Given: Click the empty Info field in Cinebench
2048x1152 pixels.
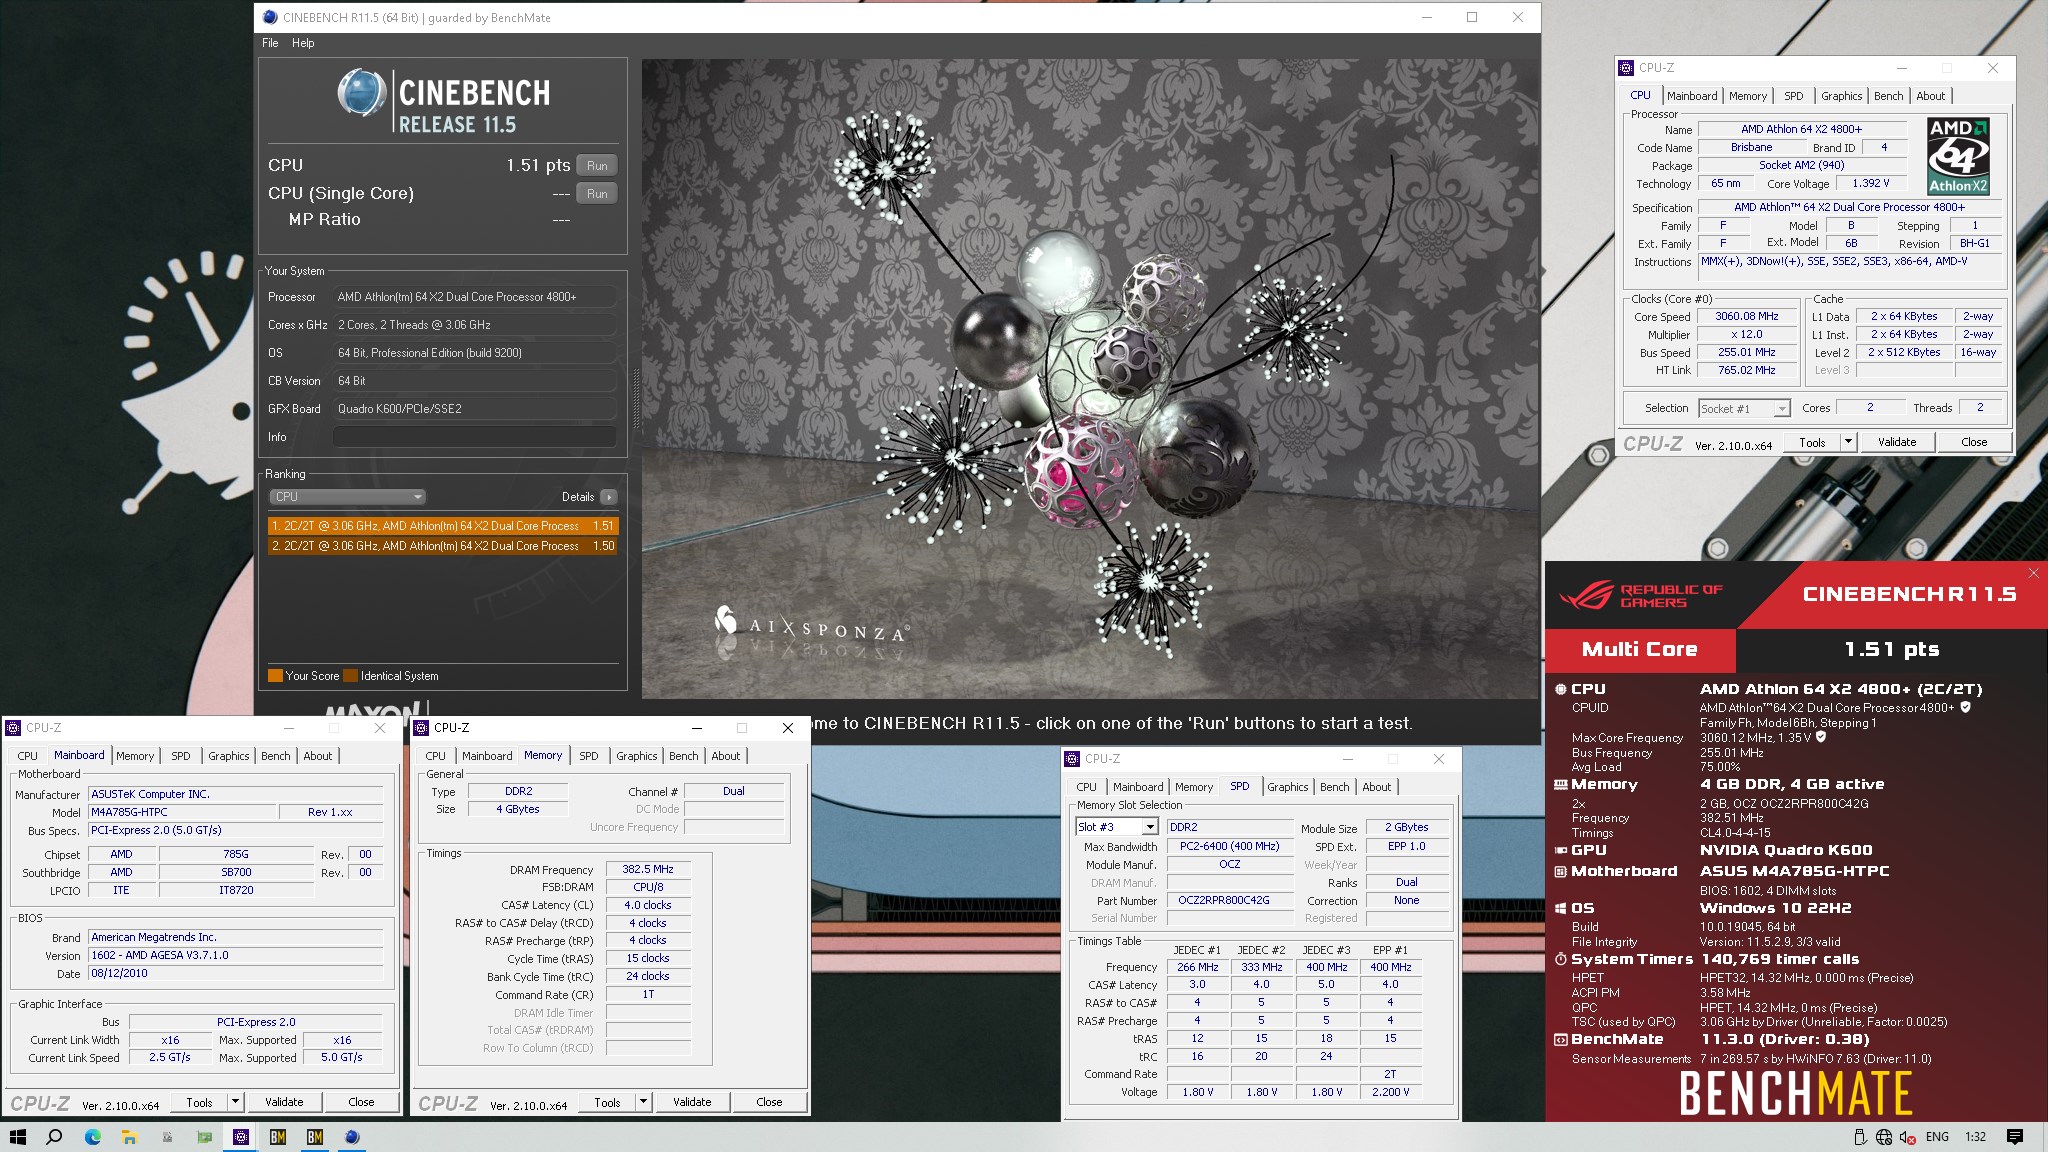Looking at the screenshot, I should [474, 437].
